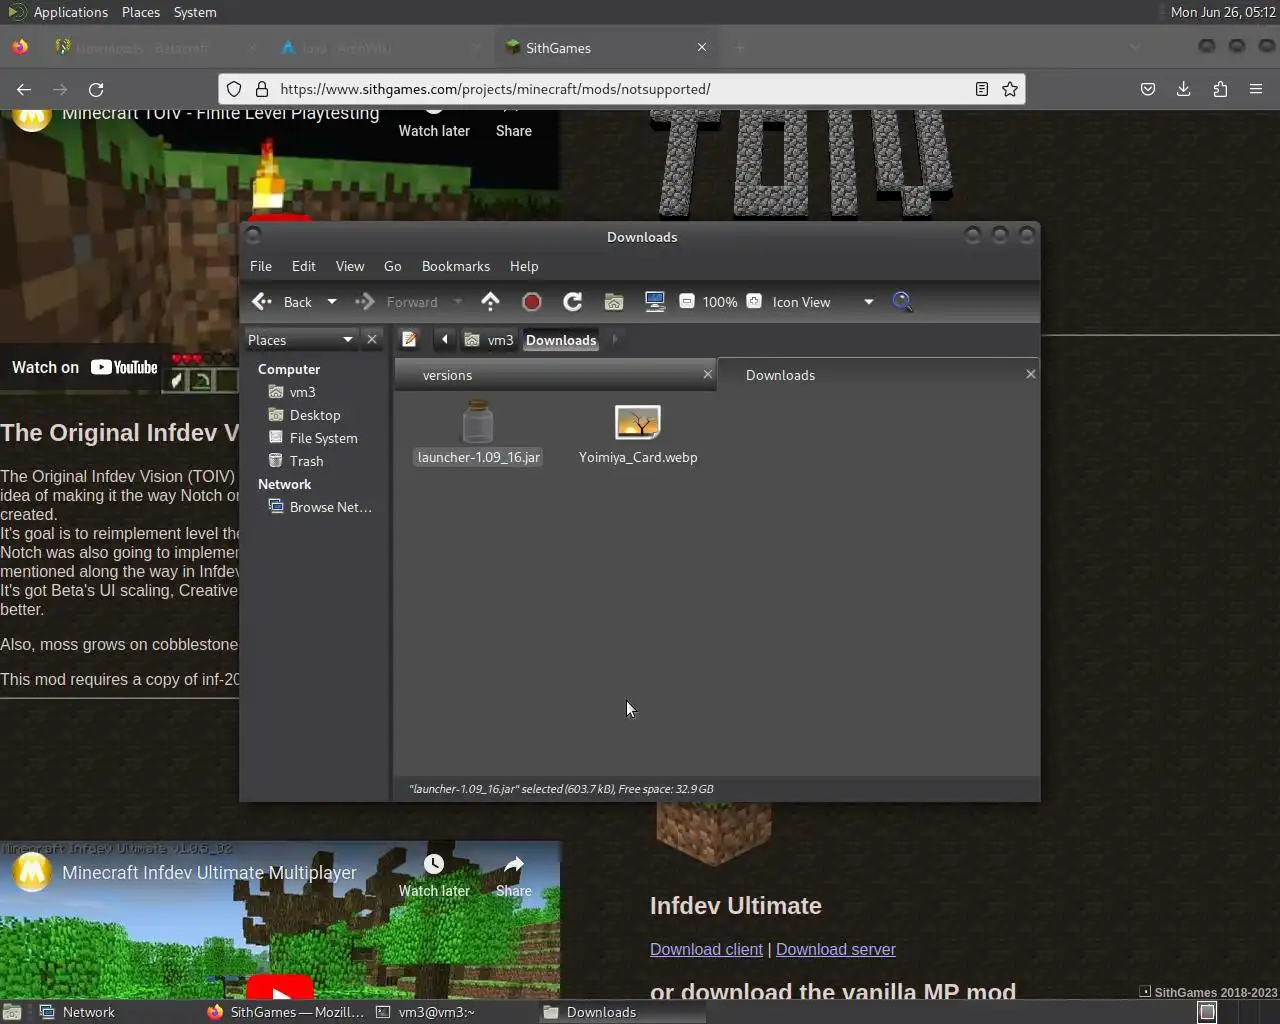Open Places sidebar selector dropdown
Image resolution: width=1280 pixels, height=1024 pixels.
click(301, 340)
